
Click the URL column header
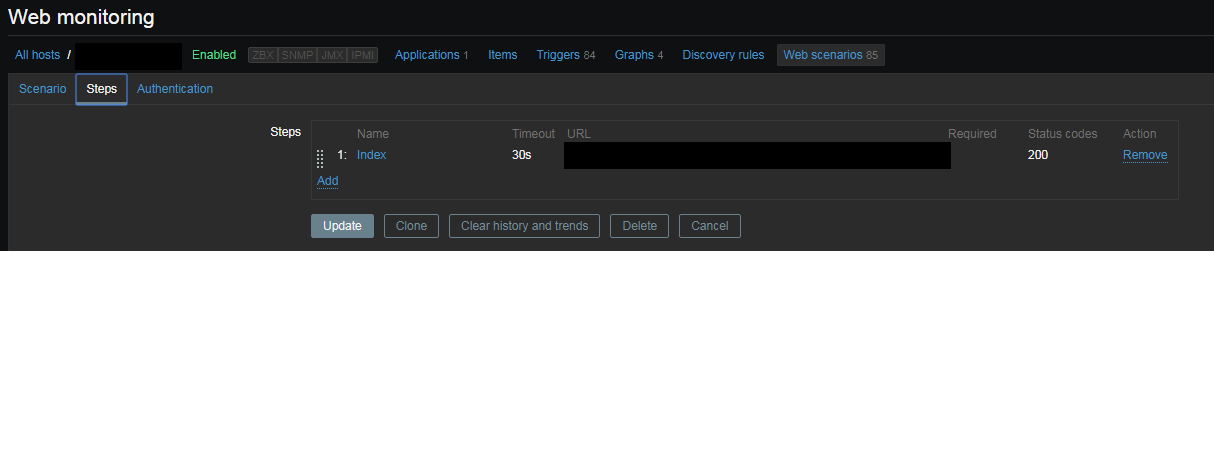579,134
